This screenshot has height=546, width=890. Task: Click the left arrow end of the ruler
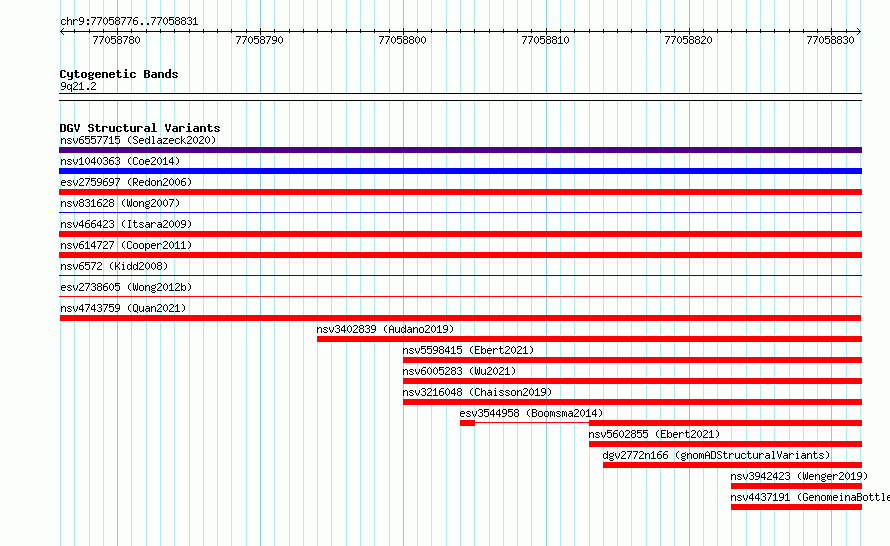click(x=62, y=32)
